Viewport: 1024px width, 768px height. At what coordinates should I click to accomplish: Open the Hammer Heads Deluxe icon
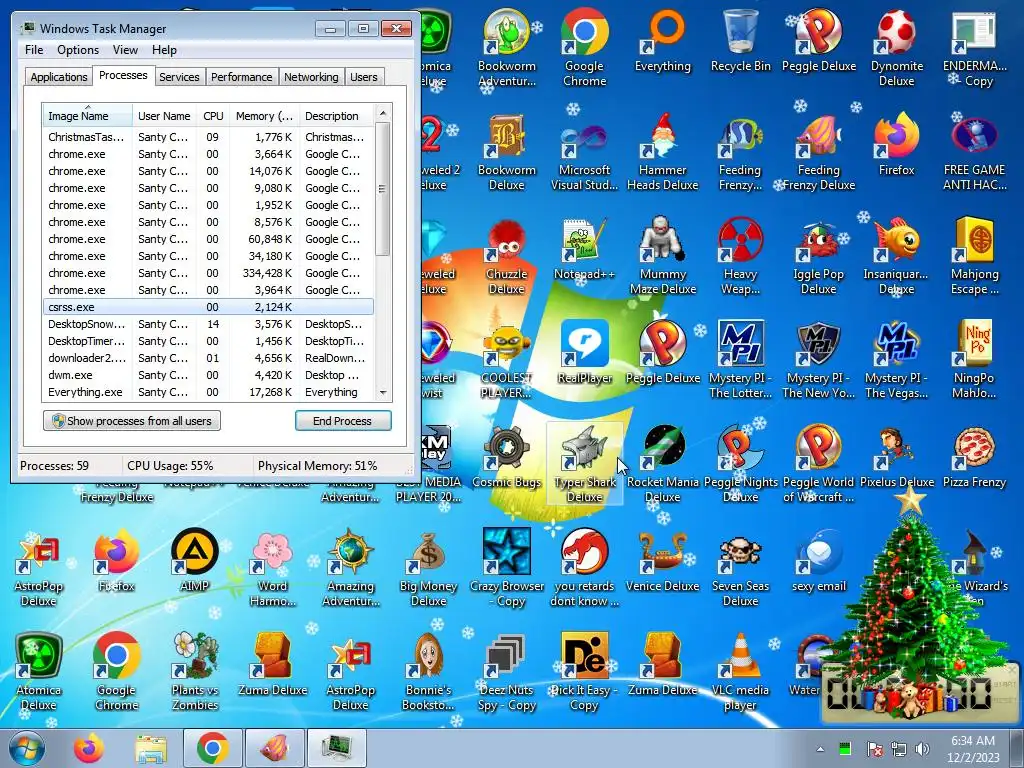[662, 152]
